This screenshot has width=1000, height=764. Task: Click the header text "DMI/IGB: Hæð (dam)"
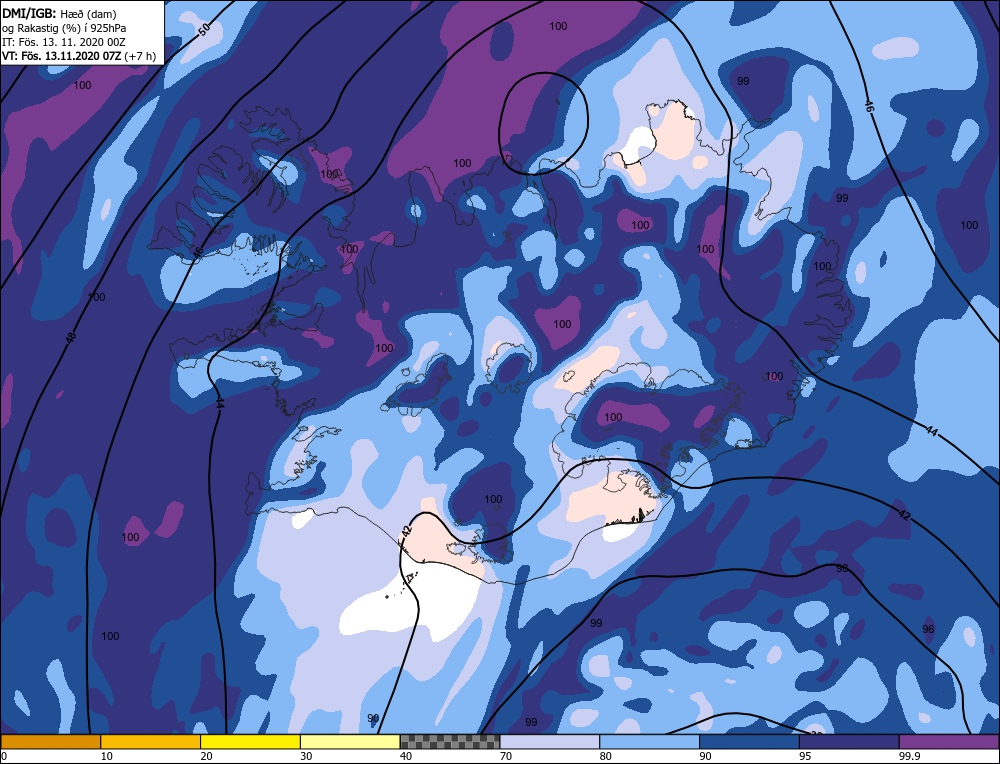click(x=59, y=13)
